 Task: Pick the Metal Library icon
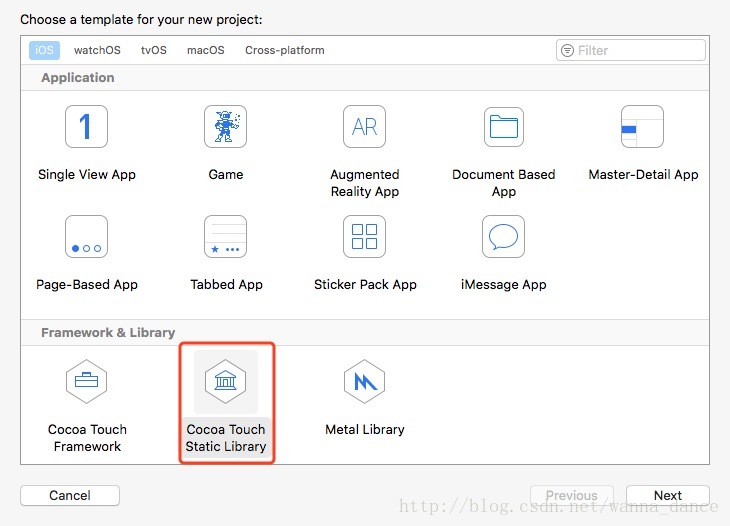[x=365, y=381]
